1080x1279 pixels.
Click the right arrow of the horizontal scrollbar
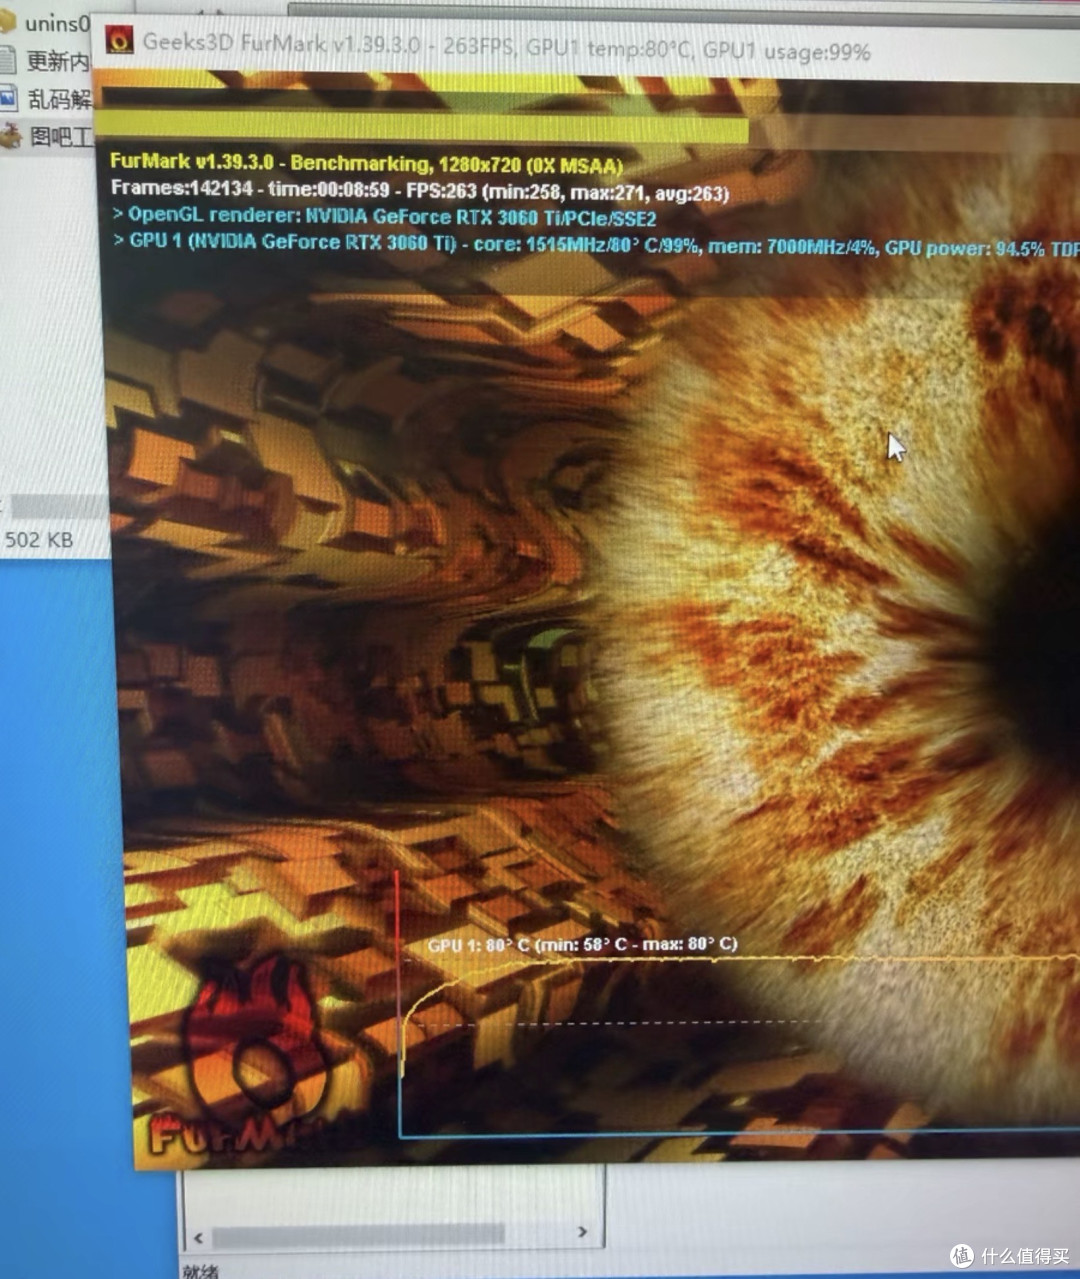[583, 1233]
